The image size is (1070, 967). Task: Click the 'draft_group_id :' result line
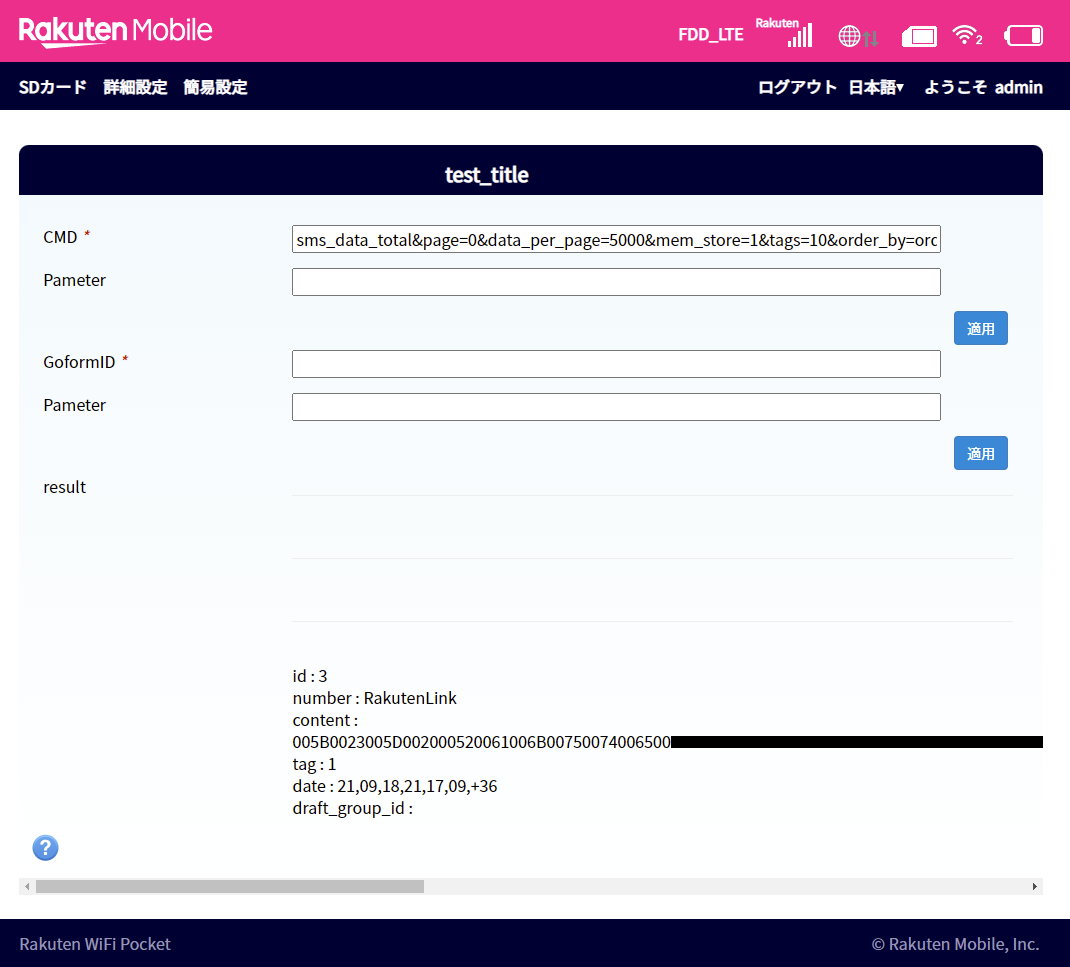click(353, 809)
